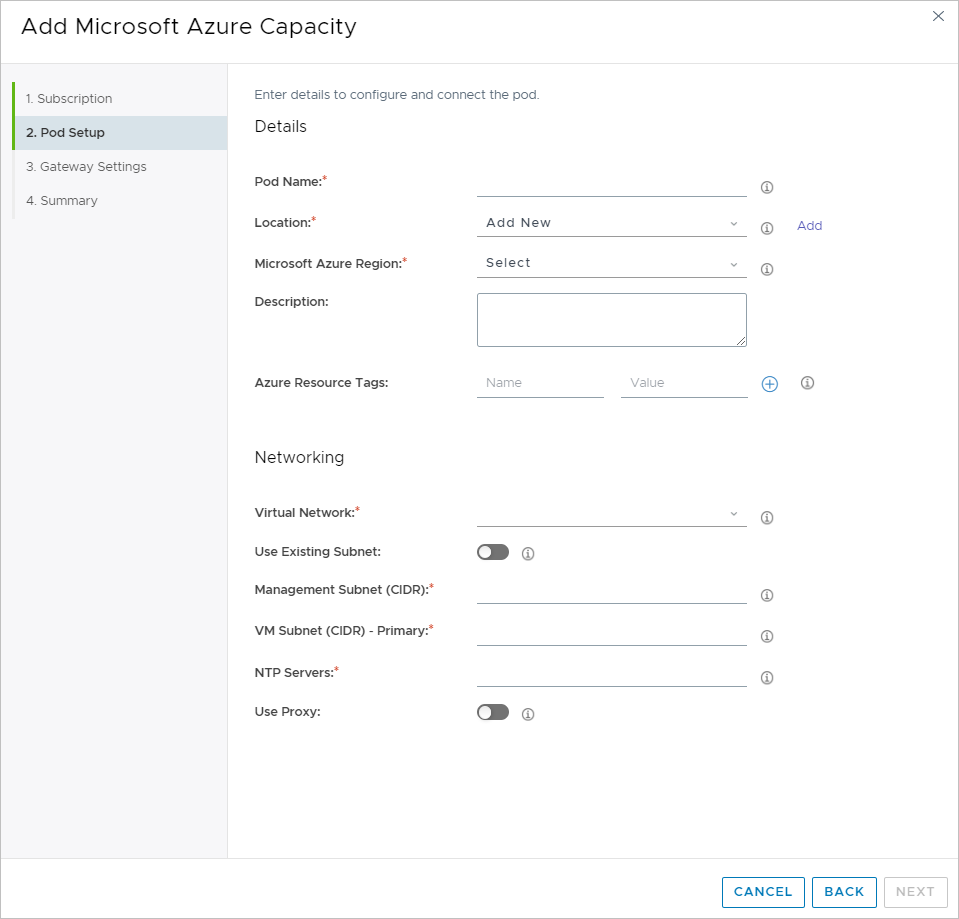This screenshot has height=919, width=959.
Task: Focus the resource tag Value field
Action: click(684, 383)
